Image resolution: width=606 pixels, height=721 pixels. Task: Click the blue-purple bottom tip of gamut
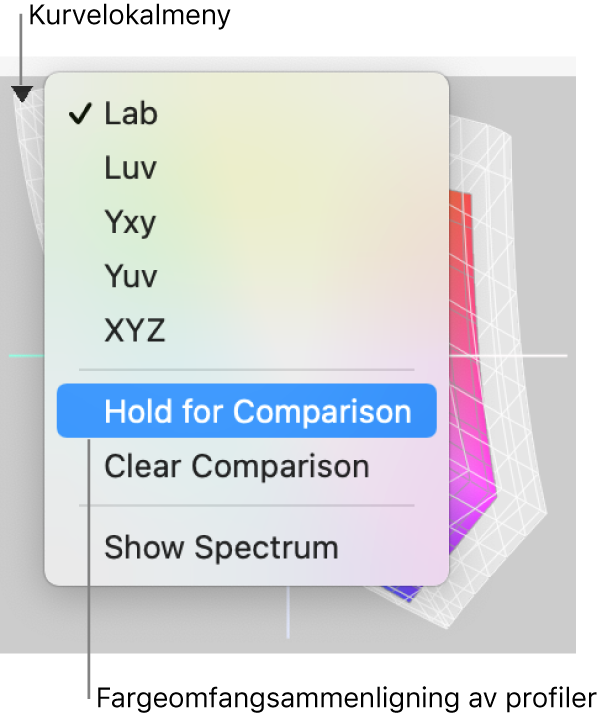(x=407, y=593)
